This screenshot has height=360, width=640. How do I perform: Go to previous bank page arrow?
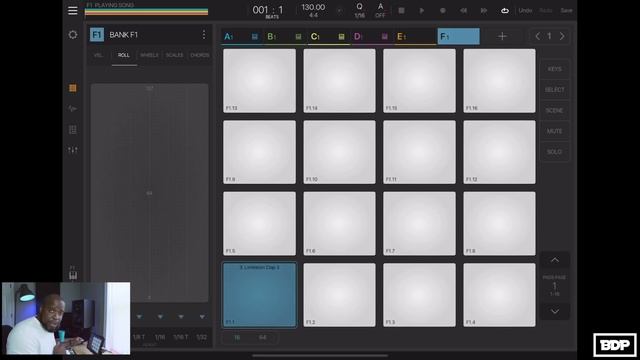tap(538, 36)
